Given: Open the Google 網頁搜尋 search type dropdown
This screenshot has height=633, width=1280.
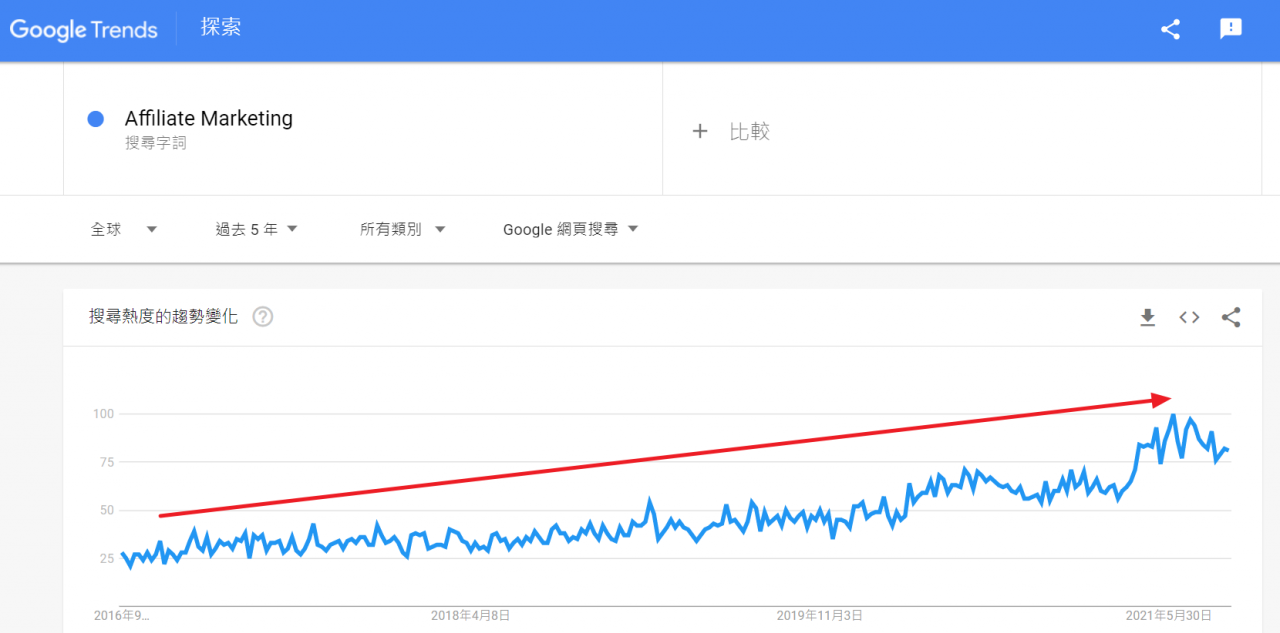Looking at the screenshot, I should 570,229.
